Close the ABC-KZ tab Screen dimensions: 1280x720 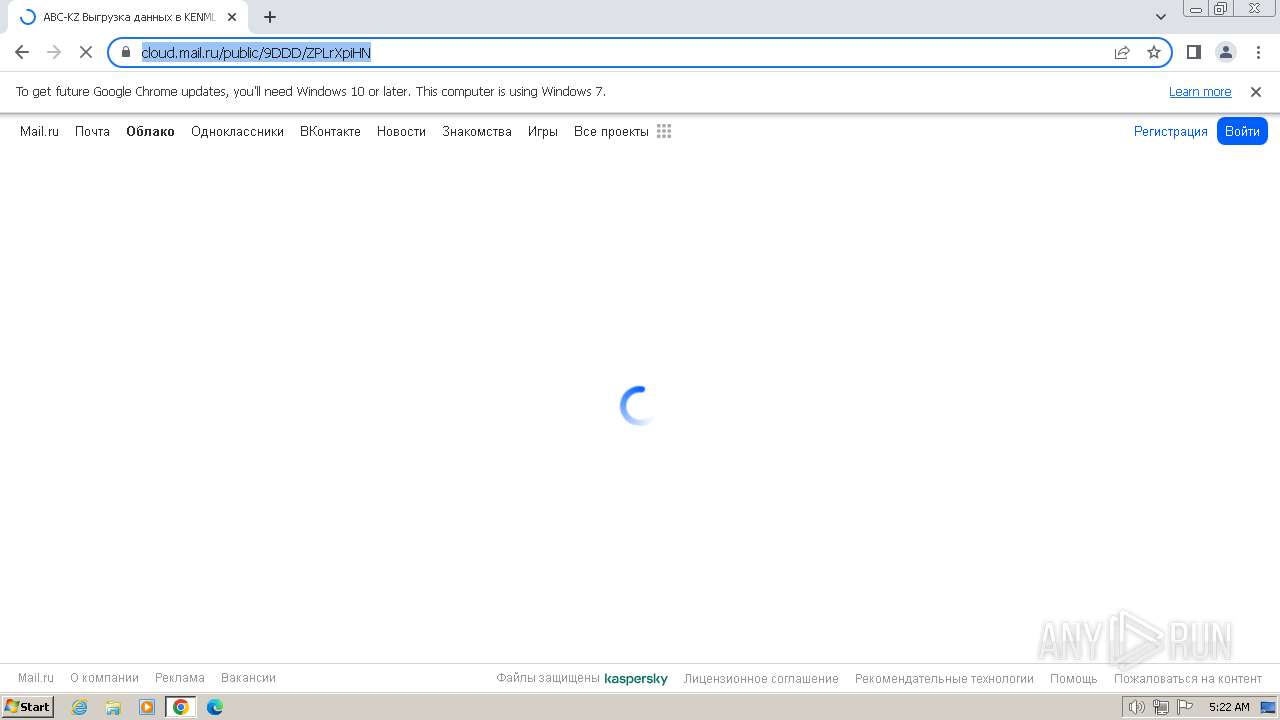pyautogui.click(x=232, y=17)
